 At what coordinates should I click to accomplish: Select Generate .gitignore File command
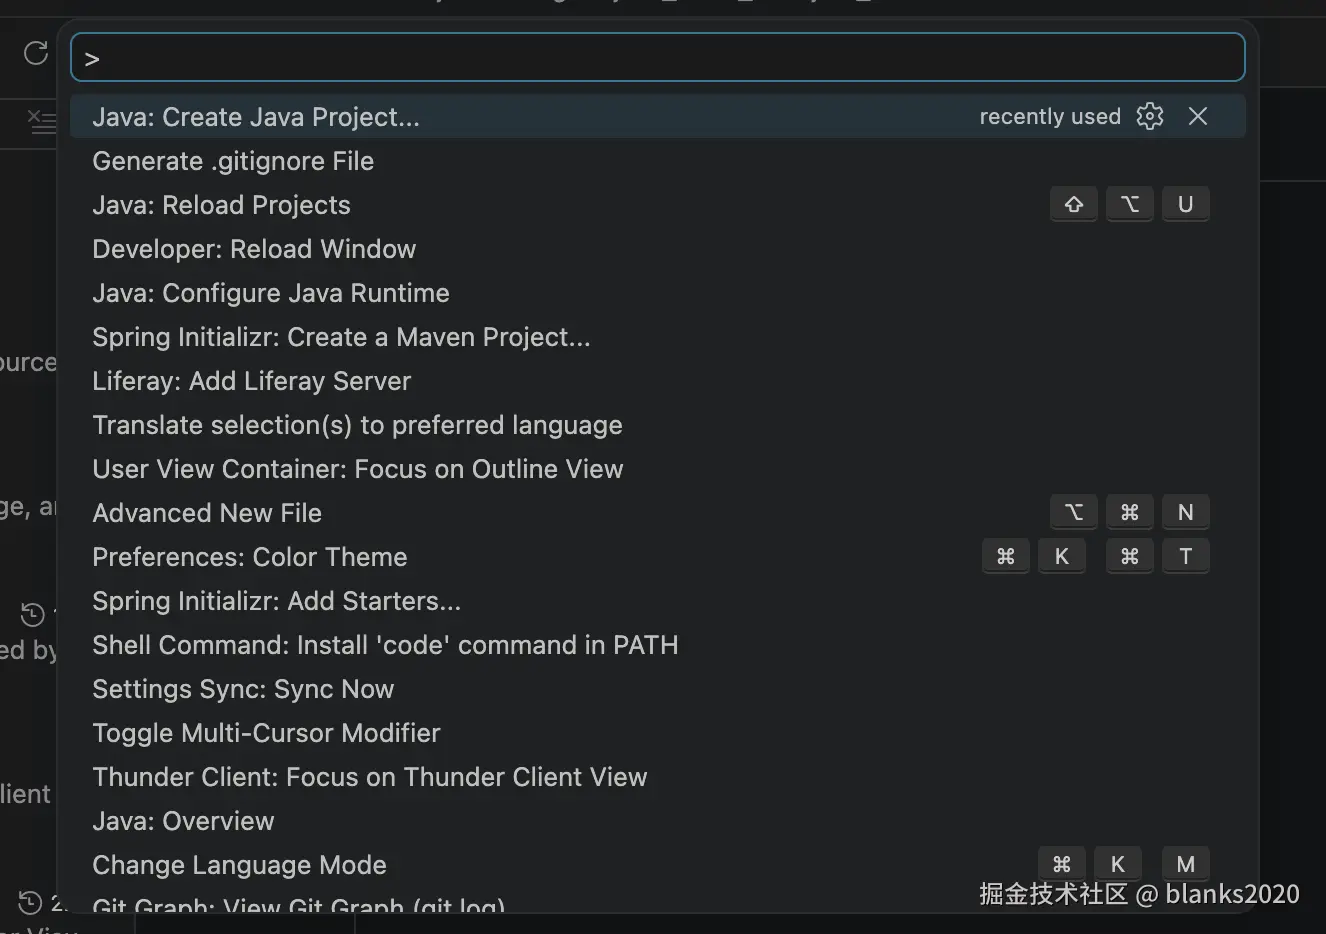[x=233, y=161]
